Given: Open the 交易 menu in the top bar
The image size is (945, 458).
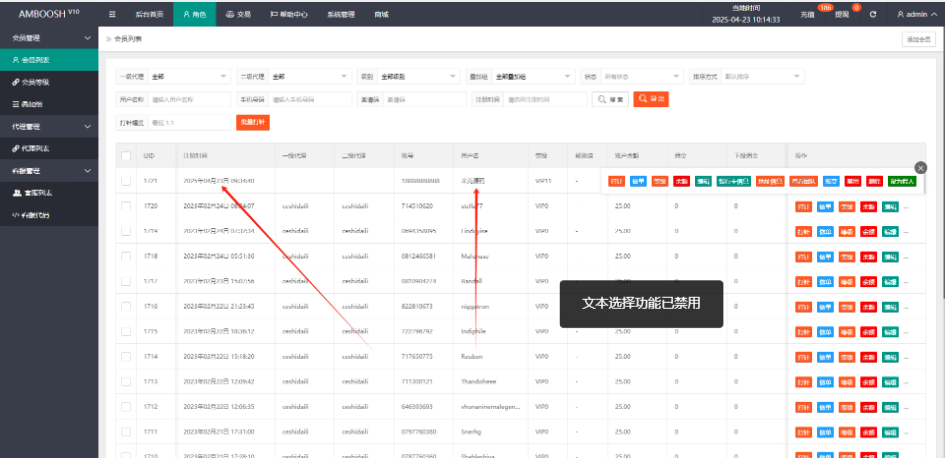Looking at the screenshot, I should [238, 14].
